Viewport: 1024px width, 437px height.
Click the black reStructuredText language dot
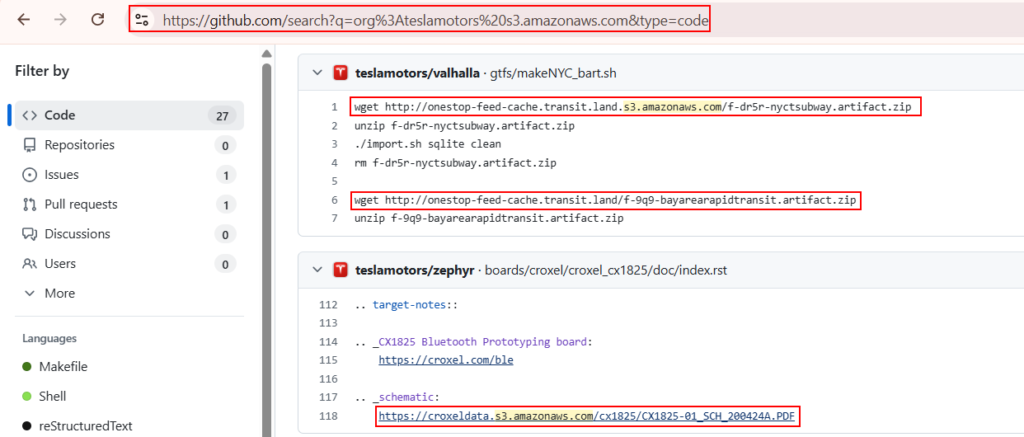tap(27, 426)
